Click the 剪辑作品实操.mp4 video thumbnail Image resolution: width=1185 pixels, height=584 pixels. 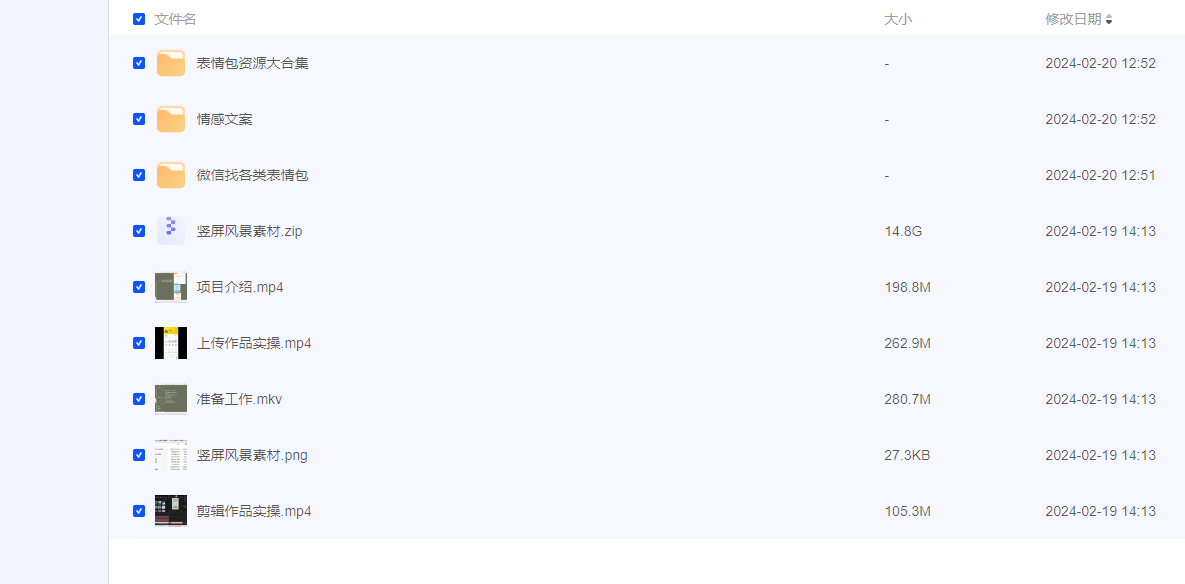[171, 511]
